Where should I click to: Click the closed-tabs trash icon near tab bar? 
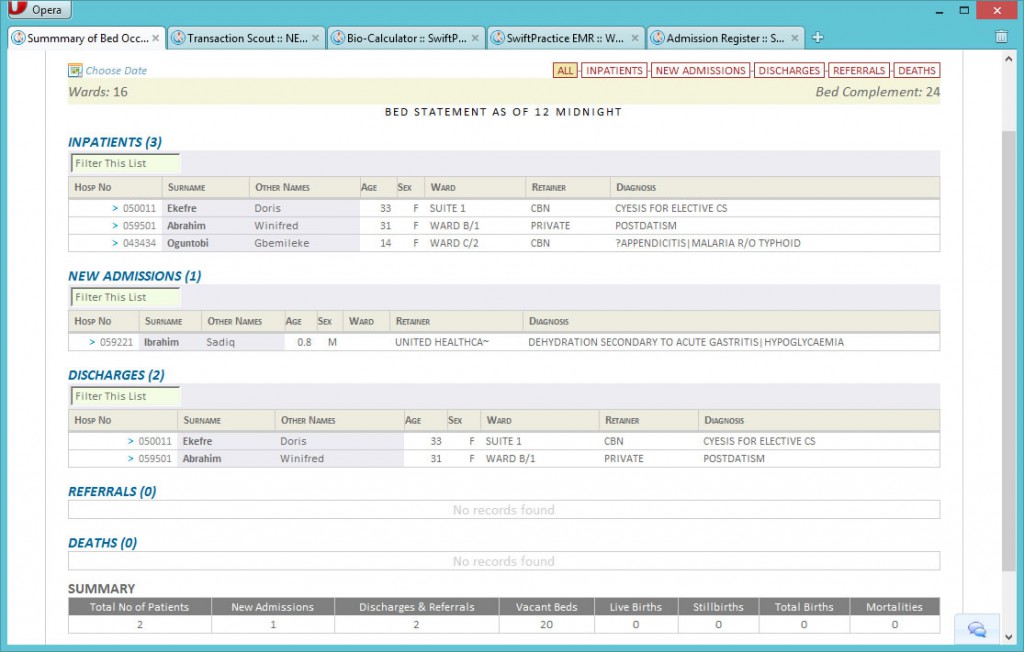coord(1001,35)
